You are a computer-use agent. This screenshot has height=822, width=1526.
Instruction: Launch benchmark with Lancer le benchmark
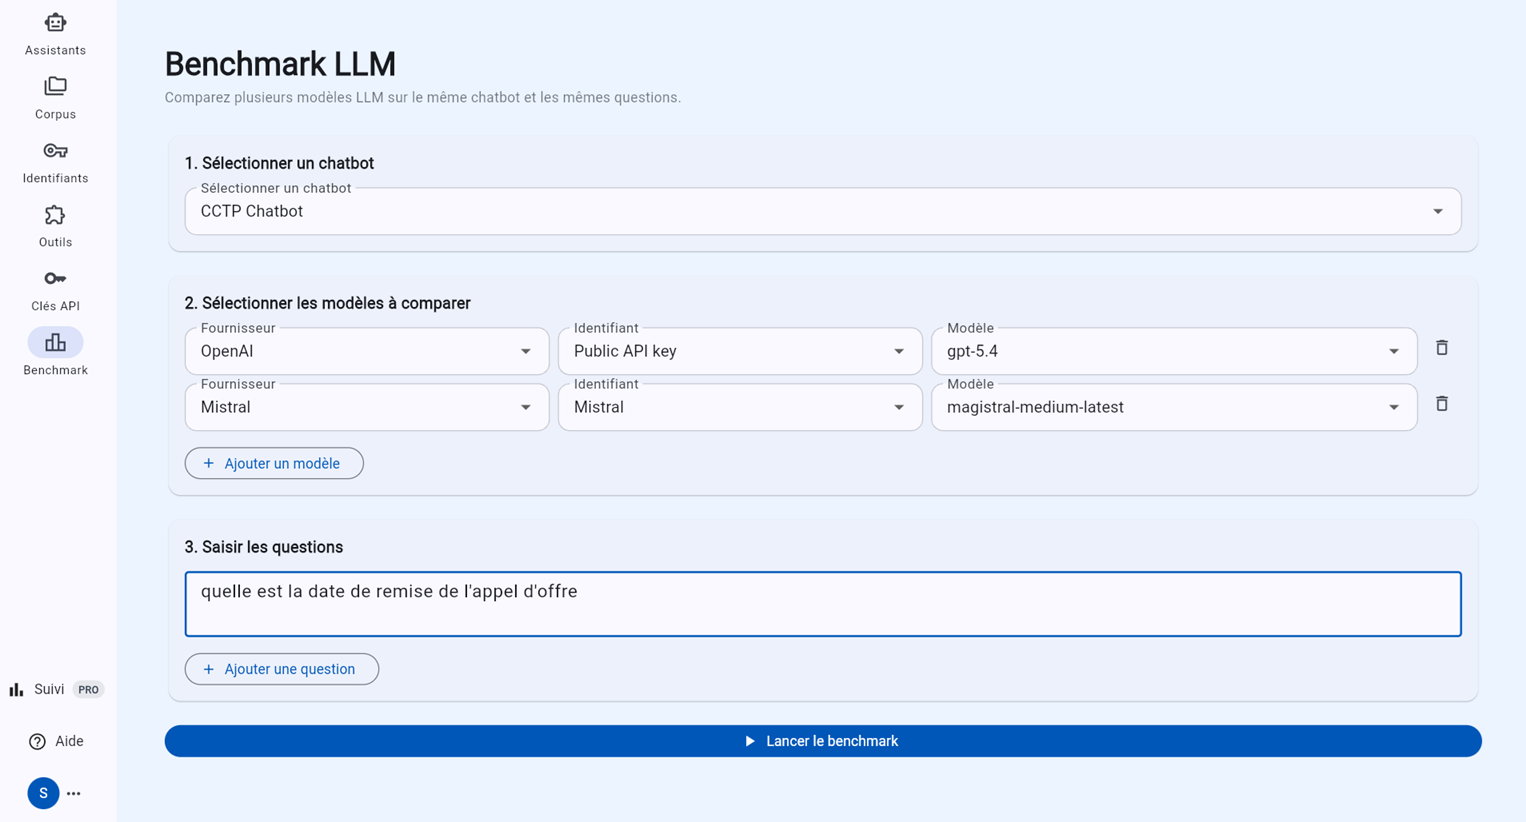823,741
